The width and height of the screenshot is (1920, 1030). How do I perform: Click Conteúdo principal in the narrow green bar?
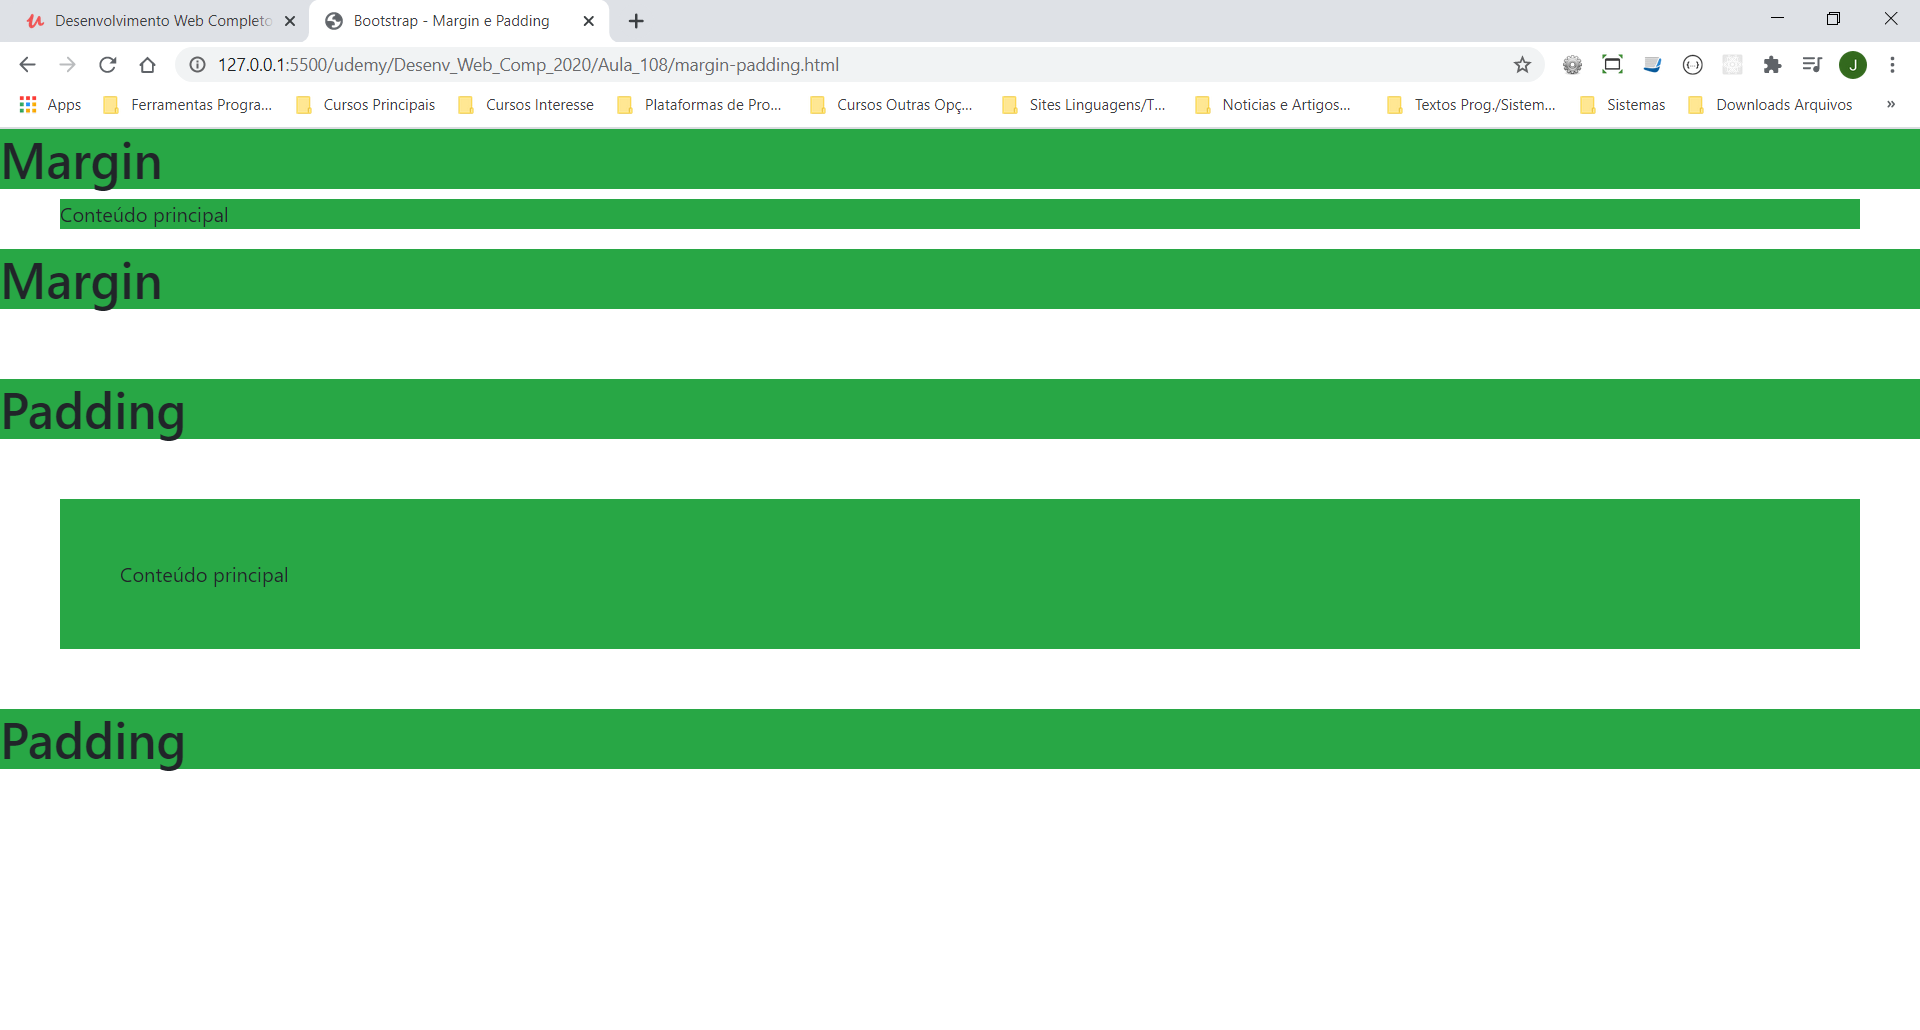(x=144, y=215)
